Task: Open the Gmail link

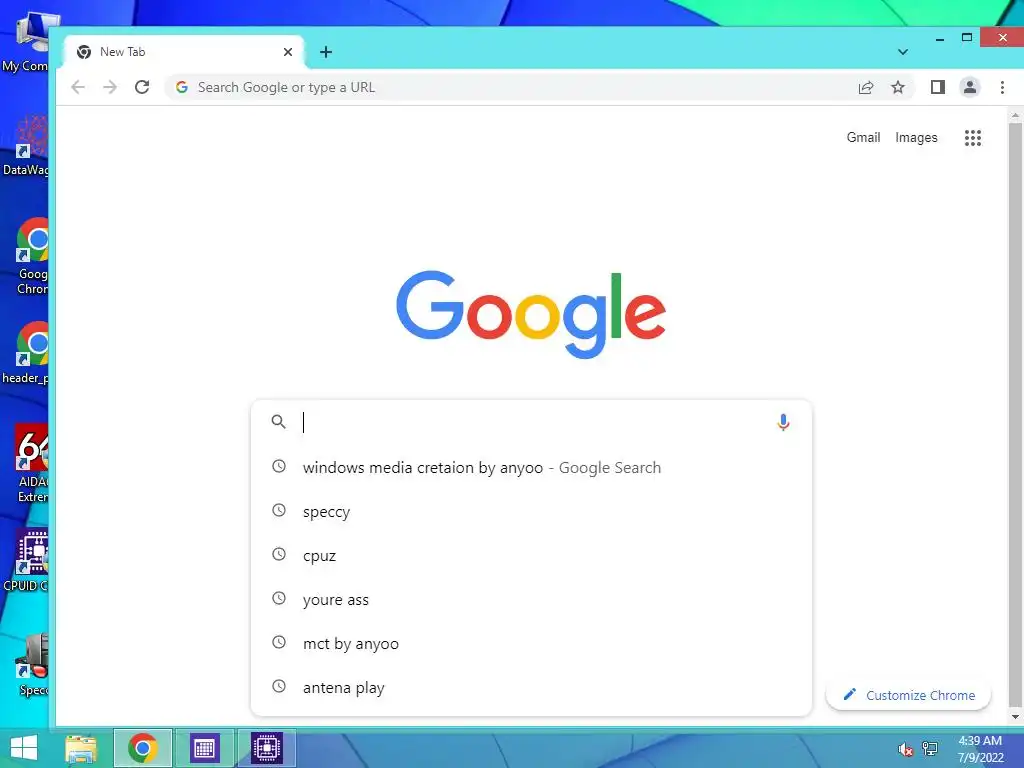Action: tap(863, 137)
